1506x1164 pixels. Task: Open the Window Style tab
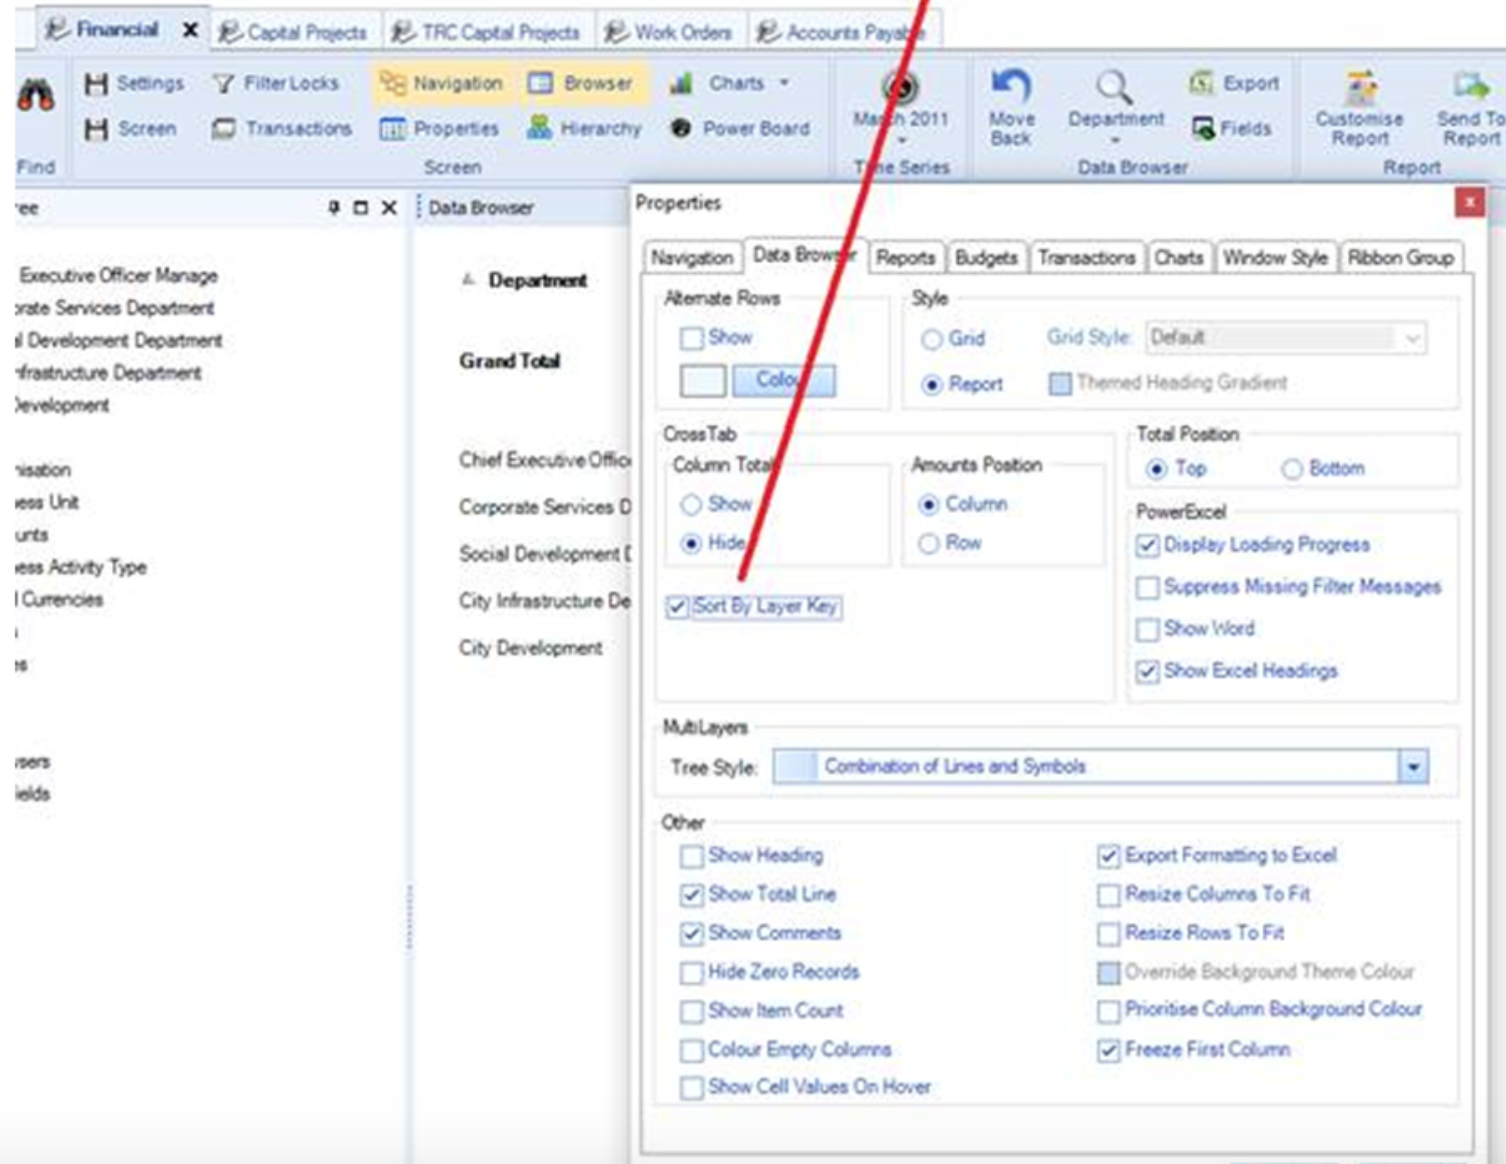(1275, 258)
